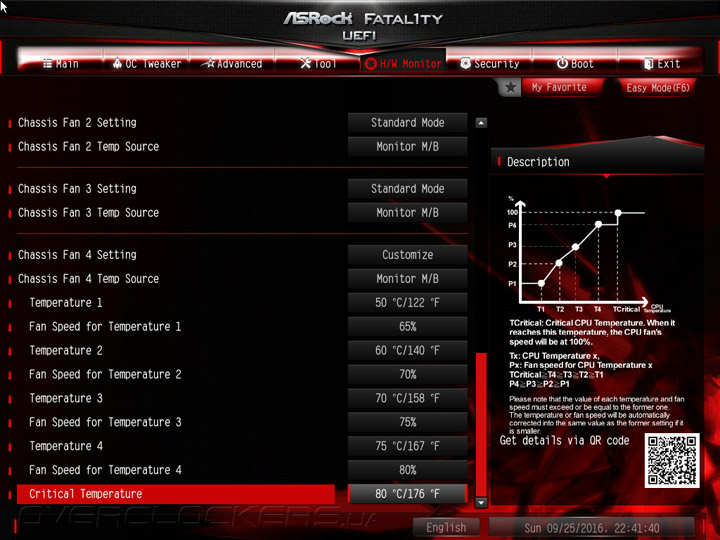
Task: Go to the Security tab
Action: (489, 63)
